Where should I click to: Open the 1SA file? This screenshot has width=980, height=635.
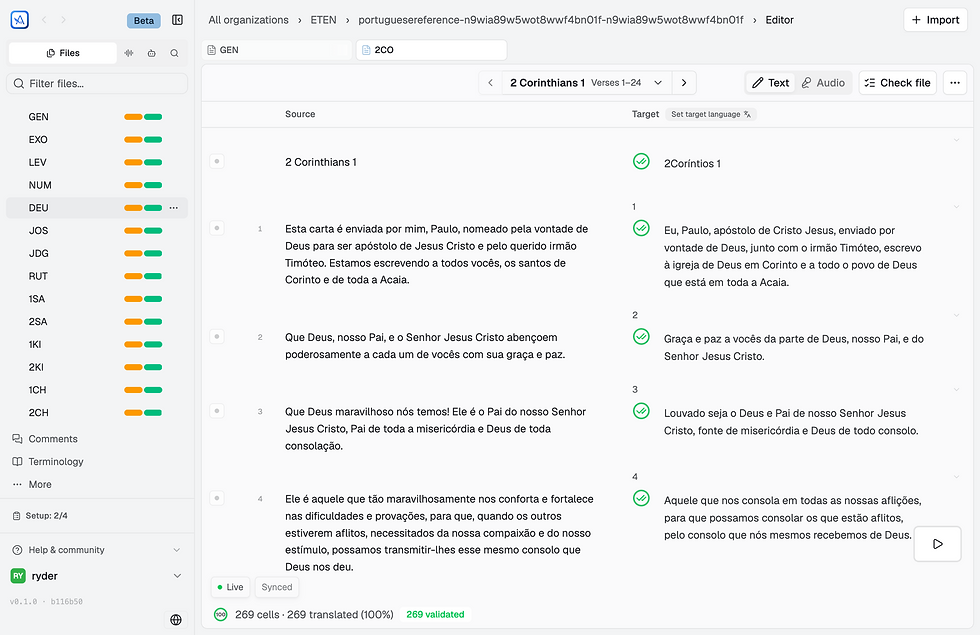(97, 299)
